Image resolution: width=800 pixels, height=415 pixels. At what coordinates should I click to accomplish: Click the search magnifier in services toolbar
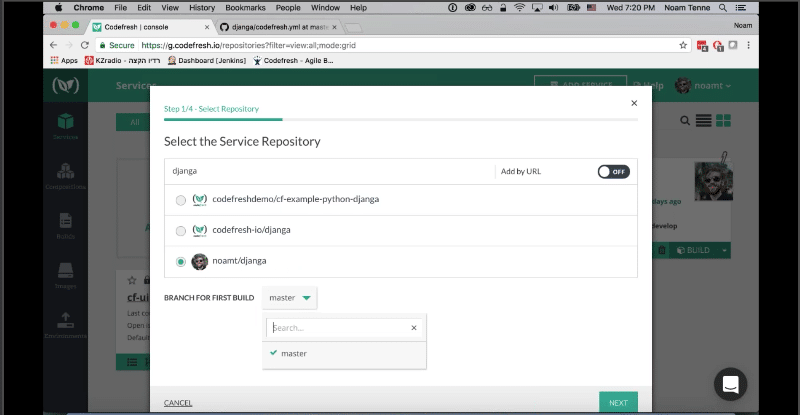[x=685, y=120]
